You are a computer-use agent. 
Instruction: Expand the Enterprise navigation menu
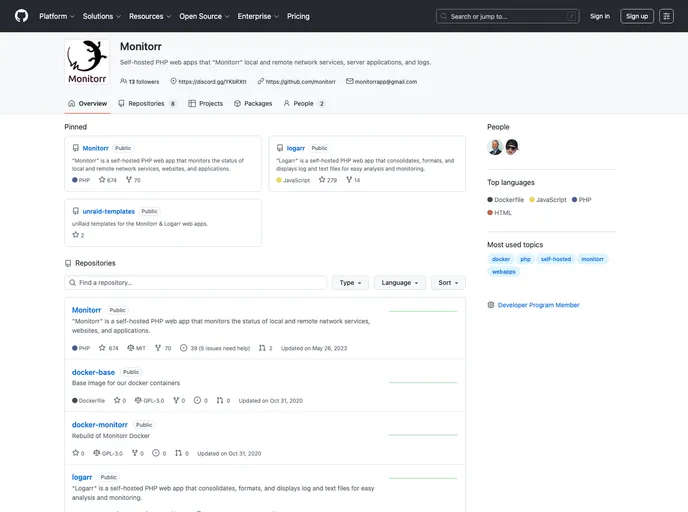(258, 16)
